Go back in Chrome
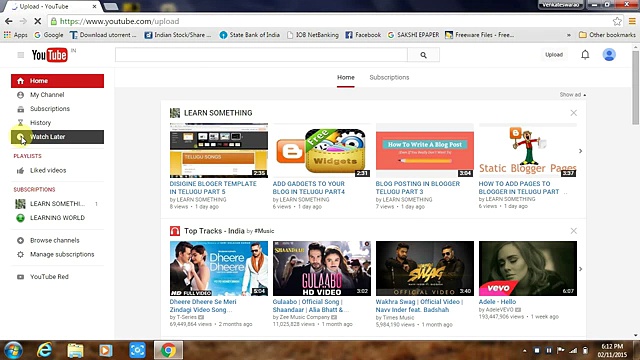The height and width of the screenshot is (360, 640). 9,21
